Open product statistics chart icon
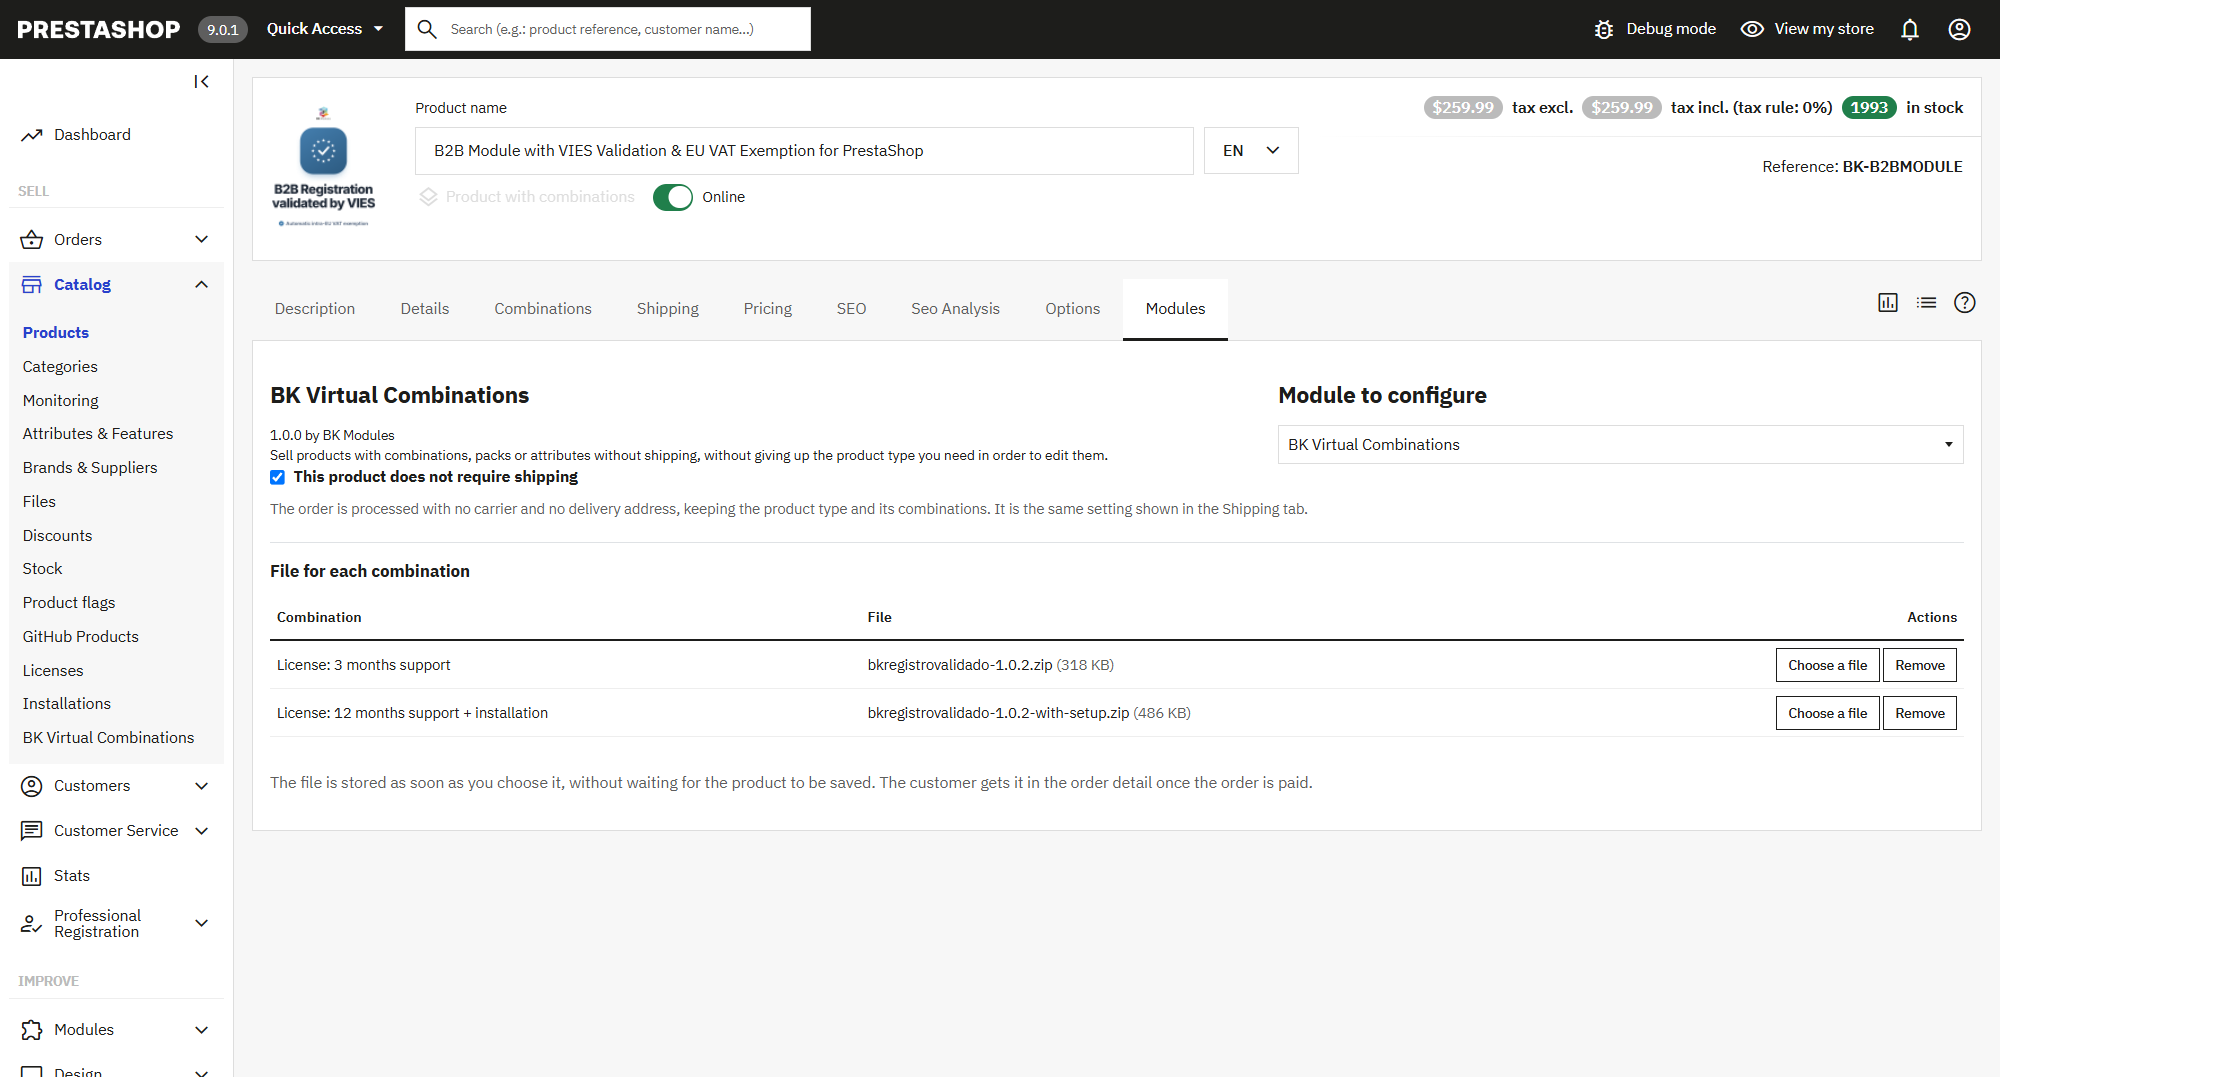The height and width of the screenshot is (1077, 2221). point(1888,303)
